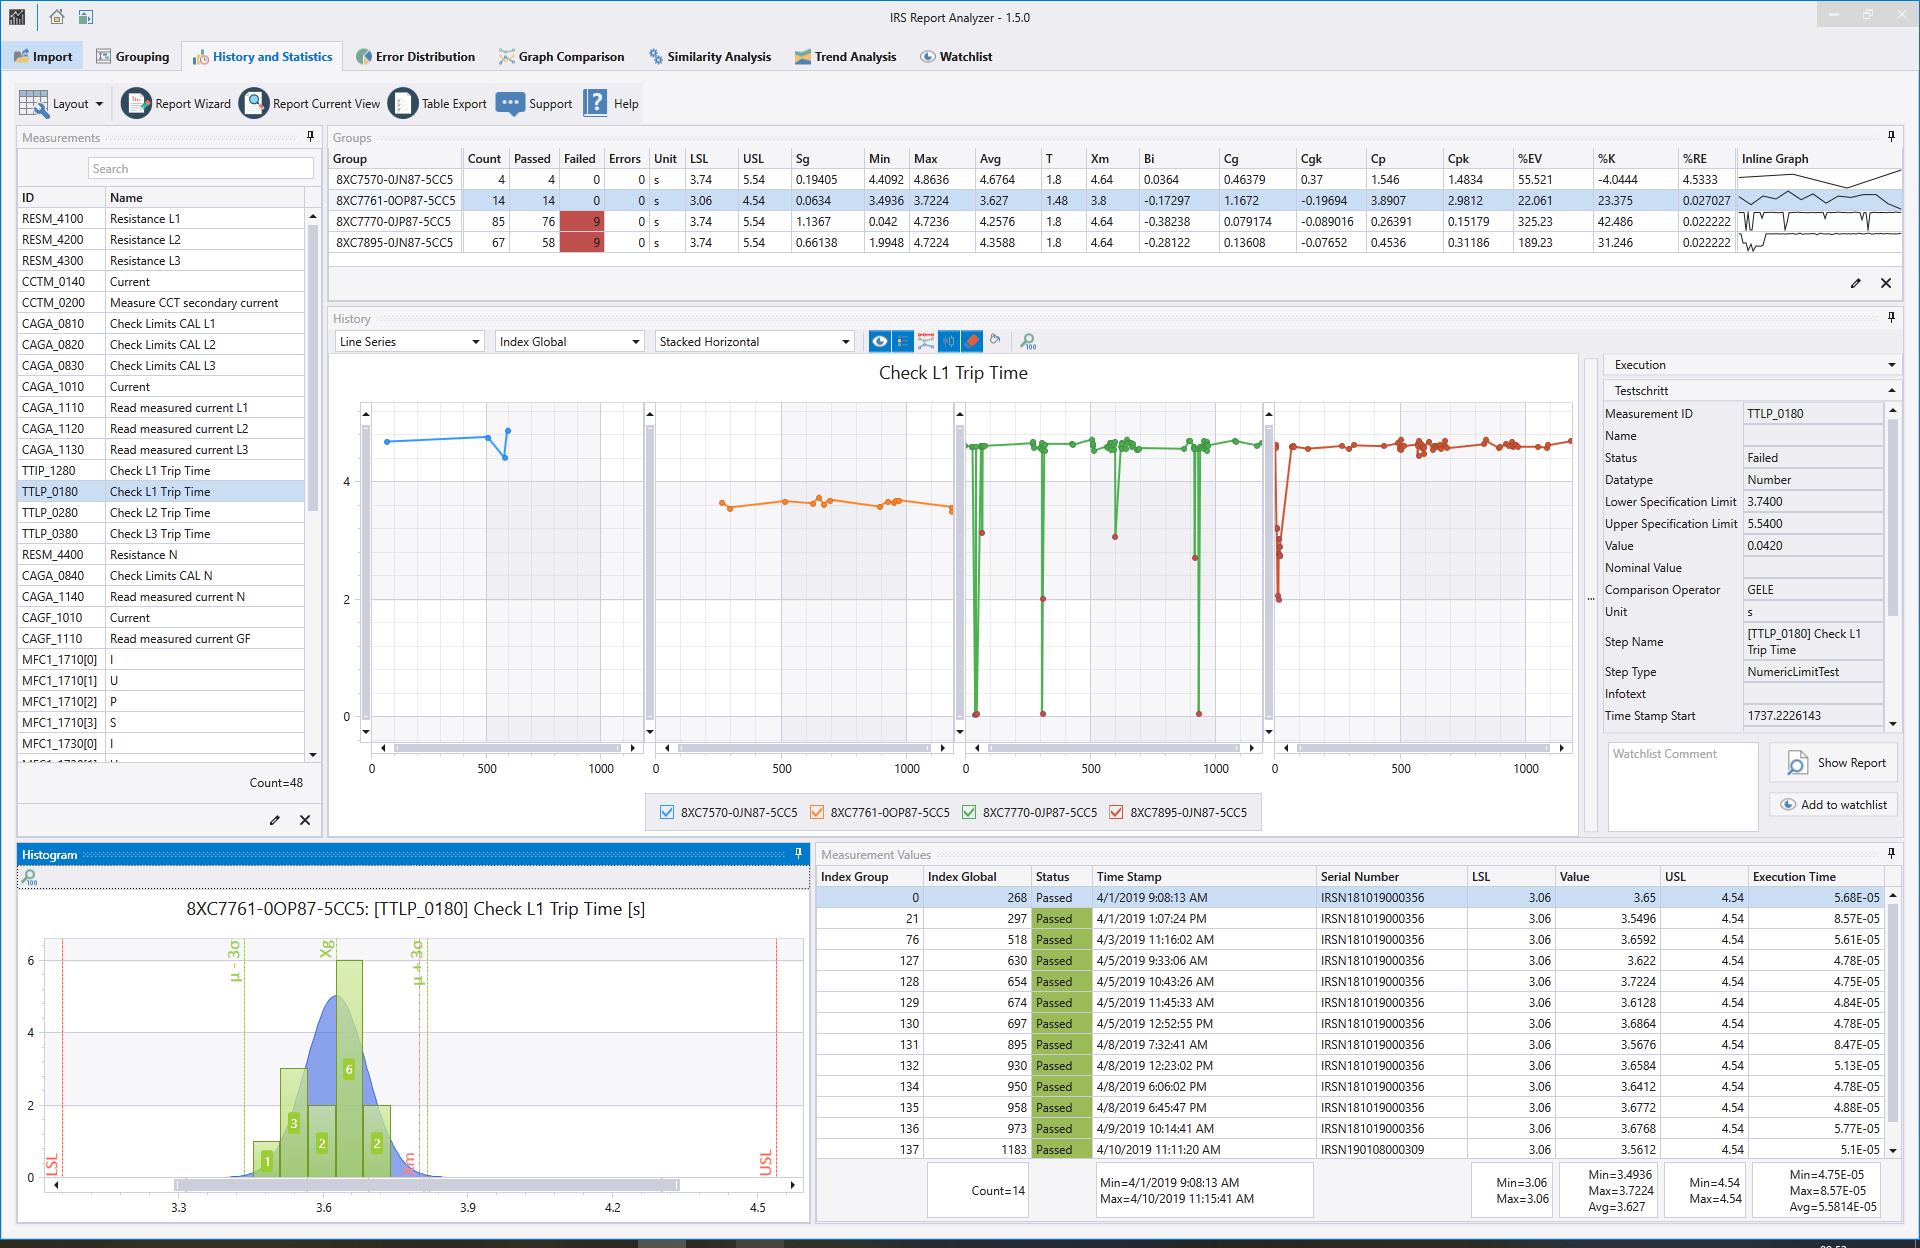Switch to the Import tab
Viewport: 1920px width, 1248px height.
coord(43,57)
